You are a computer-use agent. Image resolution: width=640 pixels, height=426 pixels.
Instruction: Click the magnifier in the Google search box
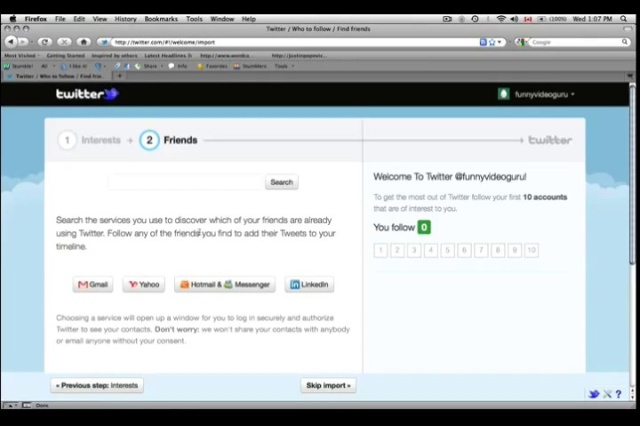624,42
